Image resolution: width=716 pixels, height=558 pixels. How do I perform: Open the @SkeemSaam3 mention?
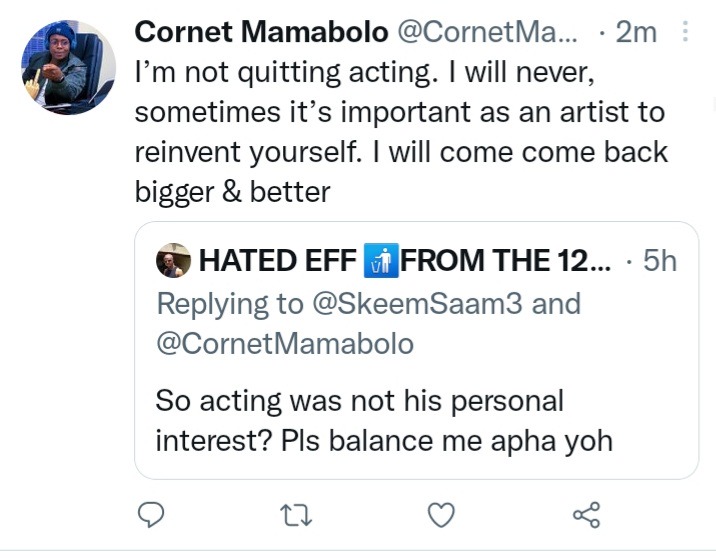[x=417, y=304]
